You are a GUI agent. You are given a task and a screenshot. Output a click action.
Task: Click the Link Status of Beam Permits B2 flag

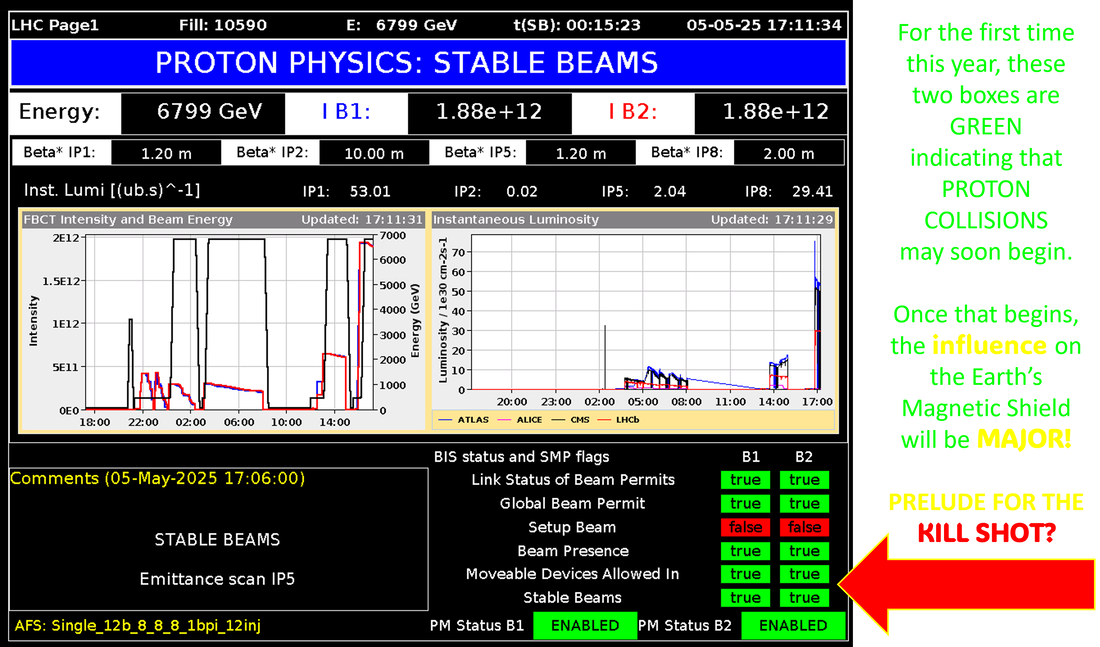coord(804,480)
